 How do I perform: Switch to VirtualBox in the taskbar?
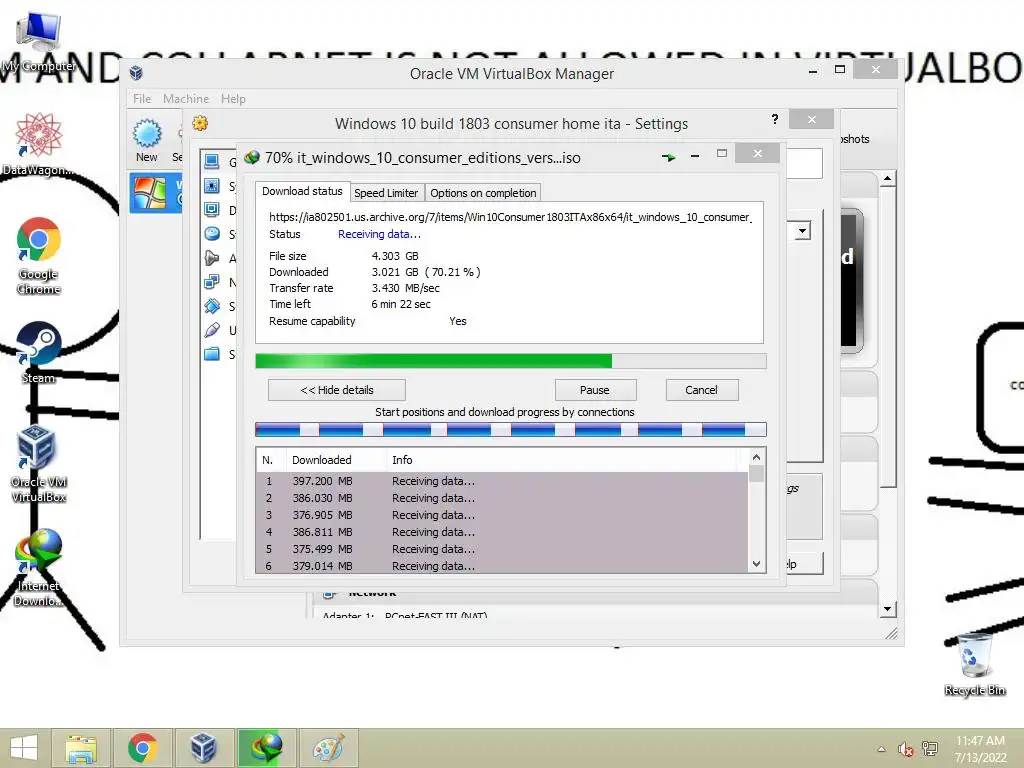coord(204,748)
